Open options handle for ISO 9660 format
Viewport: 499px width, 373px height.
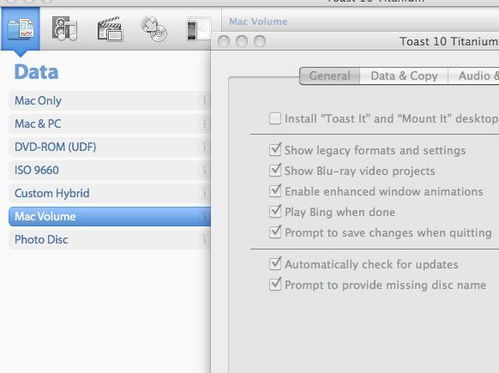[204, 170]
